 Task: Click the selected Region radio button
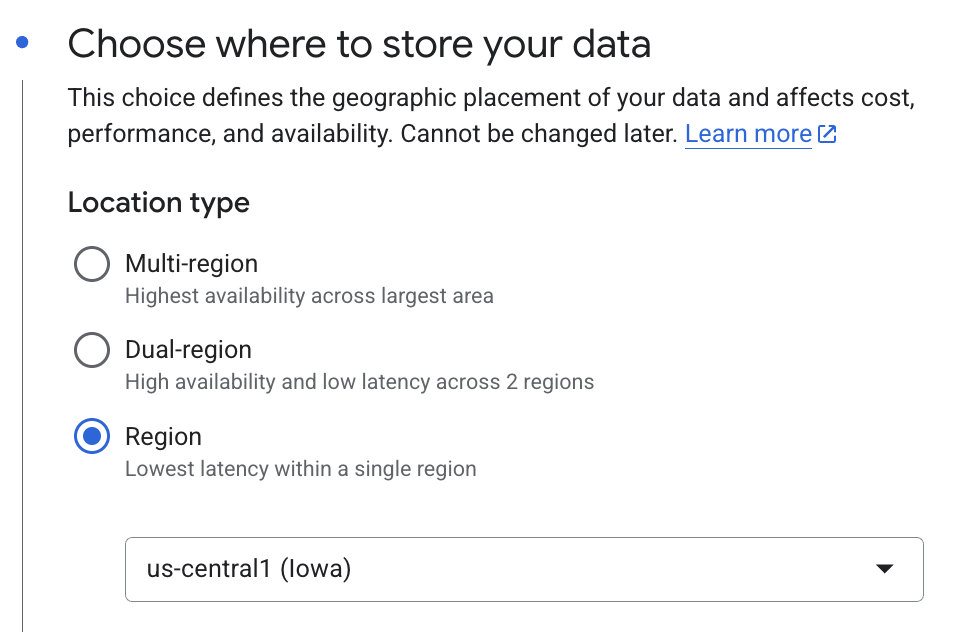92,436
